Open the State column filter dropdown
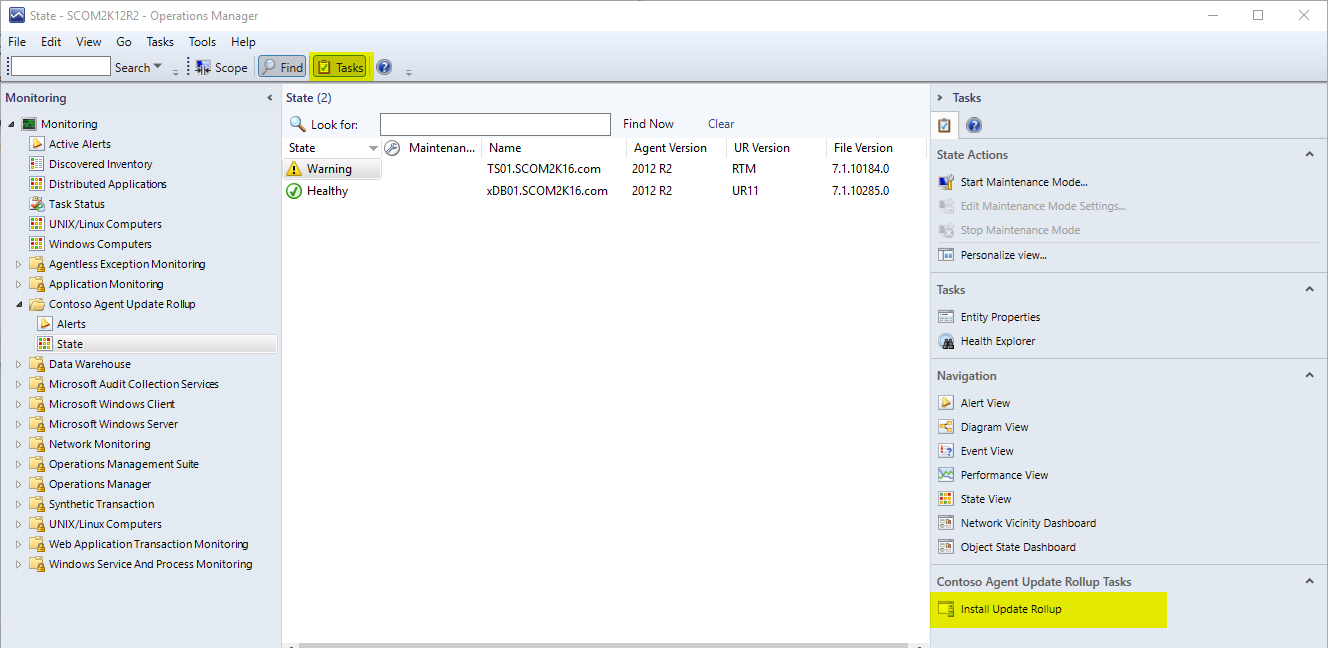1328x648 pixels. tap(373, 148)
